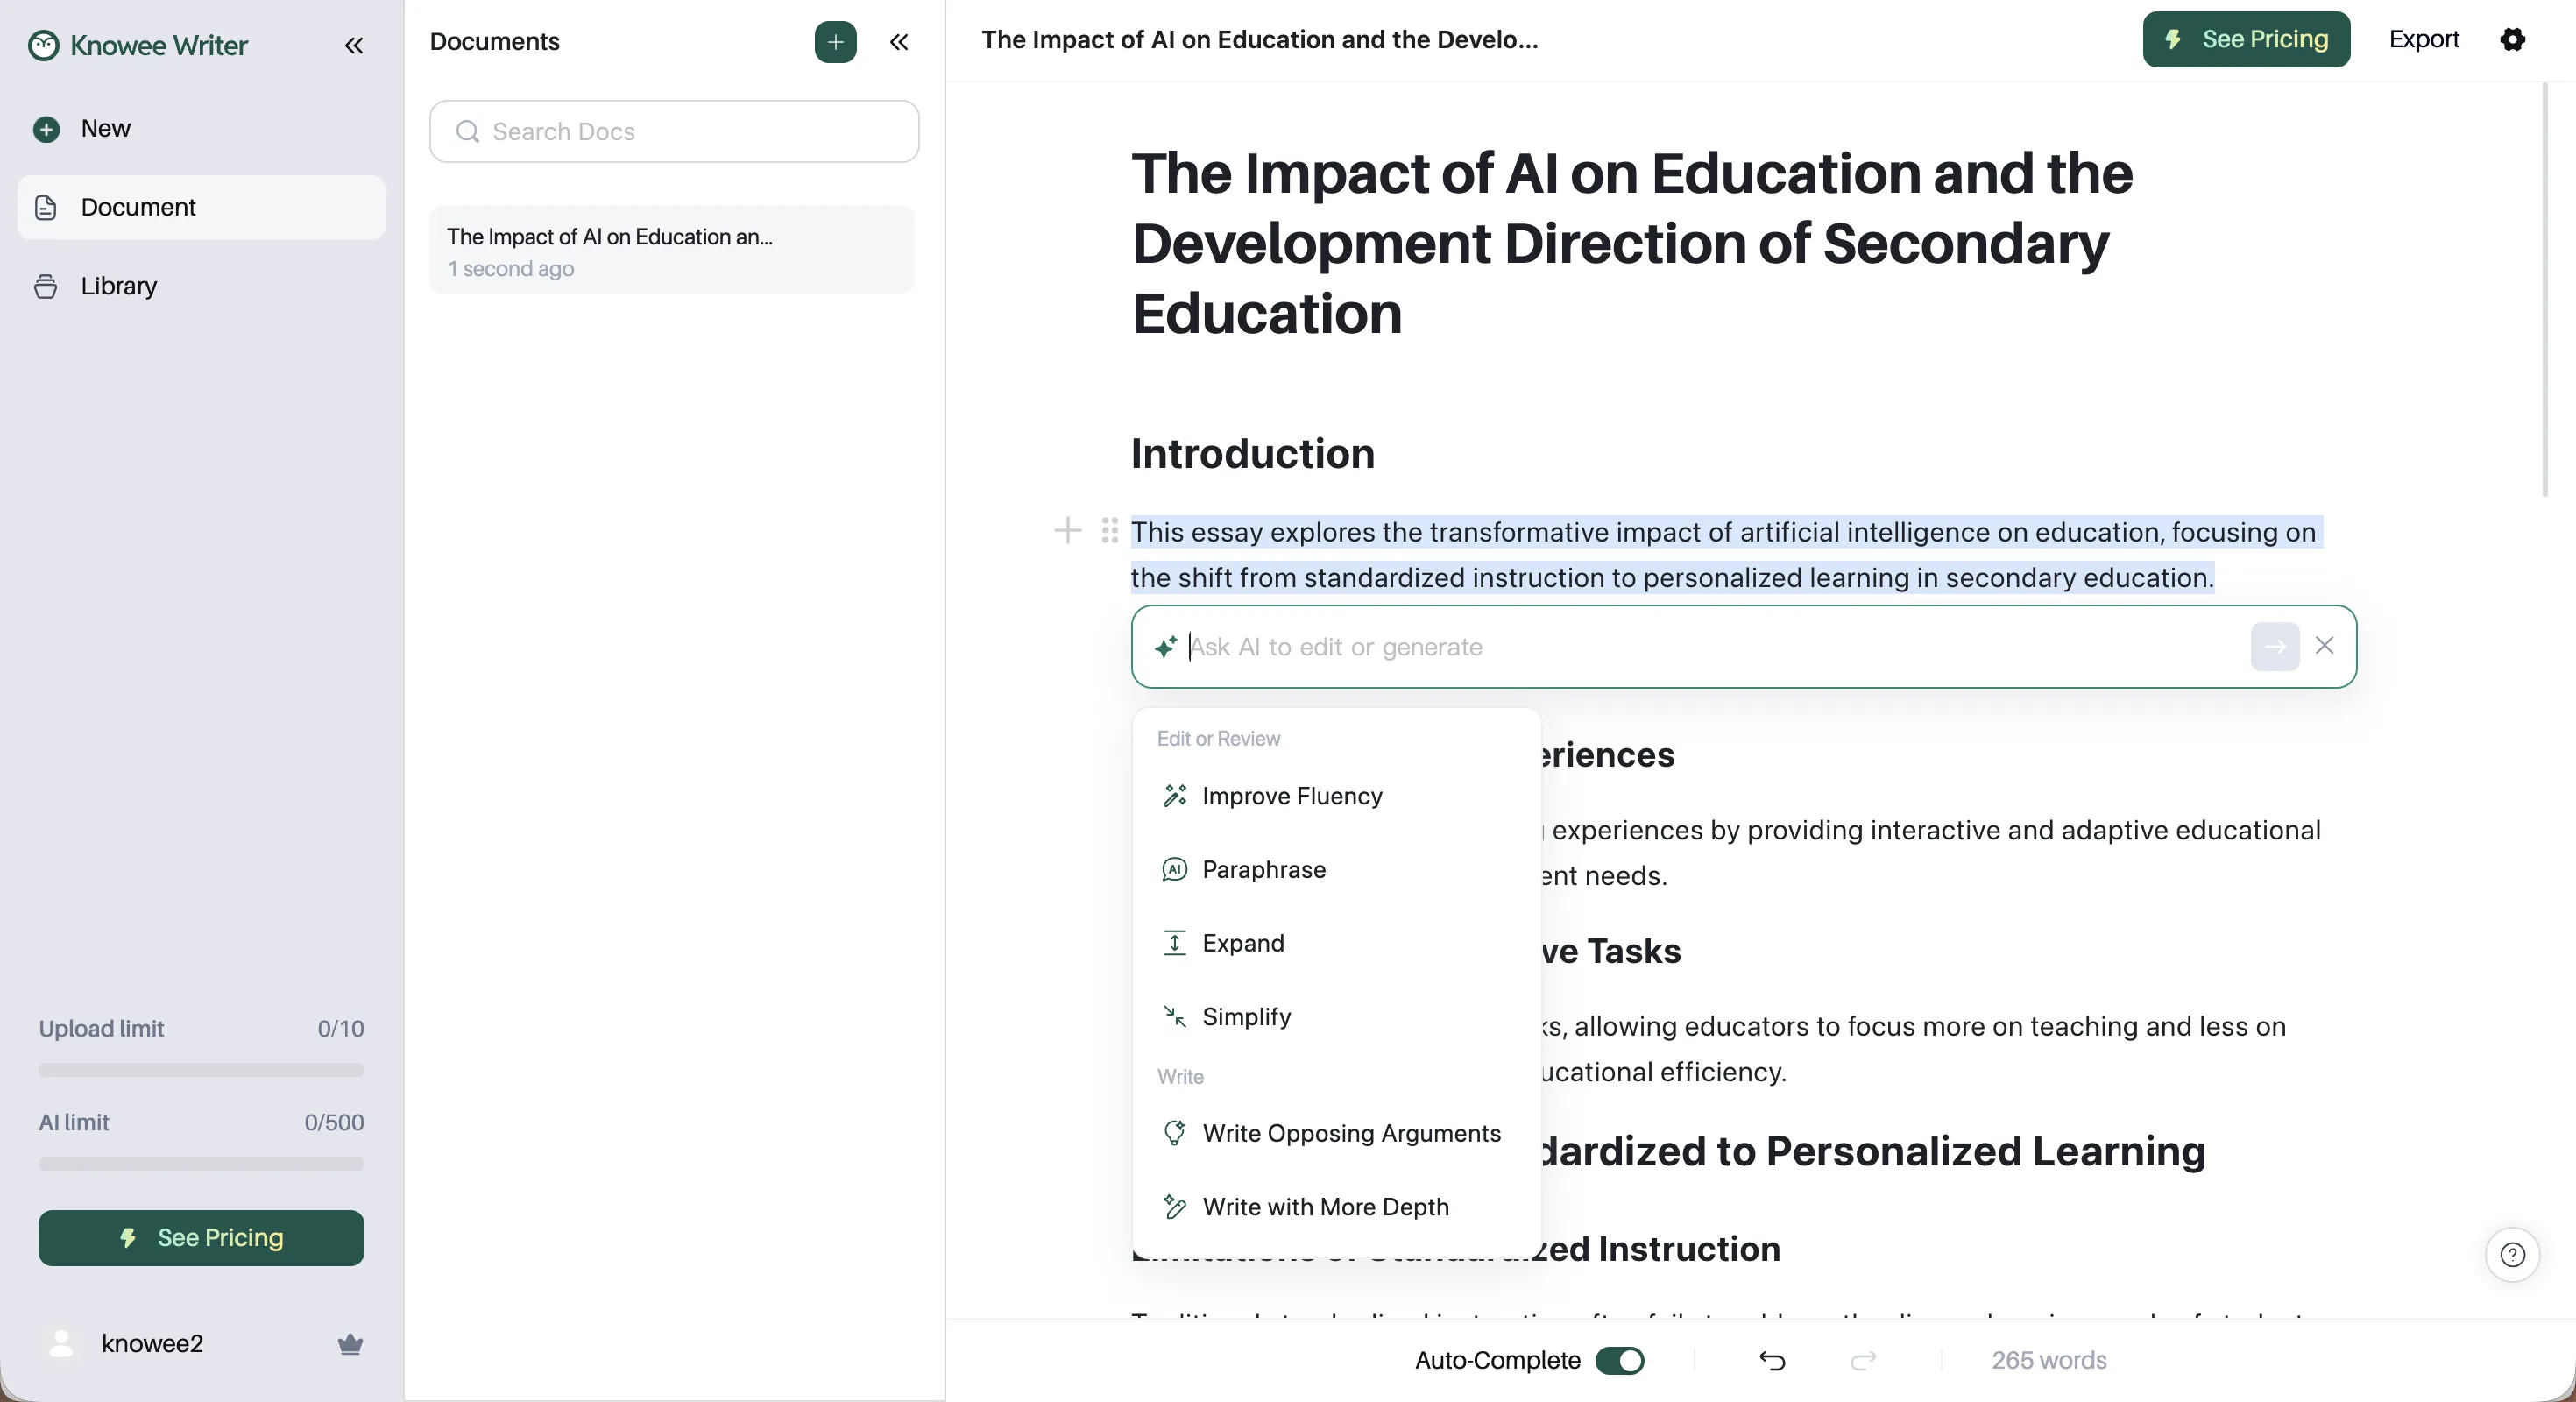
Task: Choose Write Opposing Arguments
Action: click(1352, 1133)
